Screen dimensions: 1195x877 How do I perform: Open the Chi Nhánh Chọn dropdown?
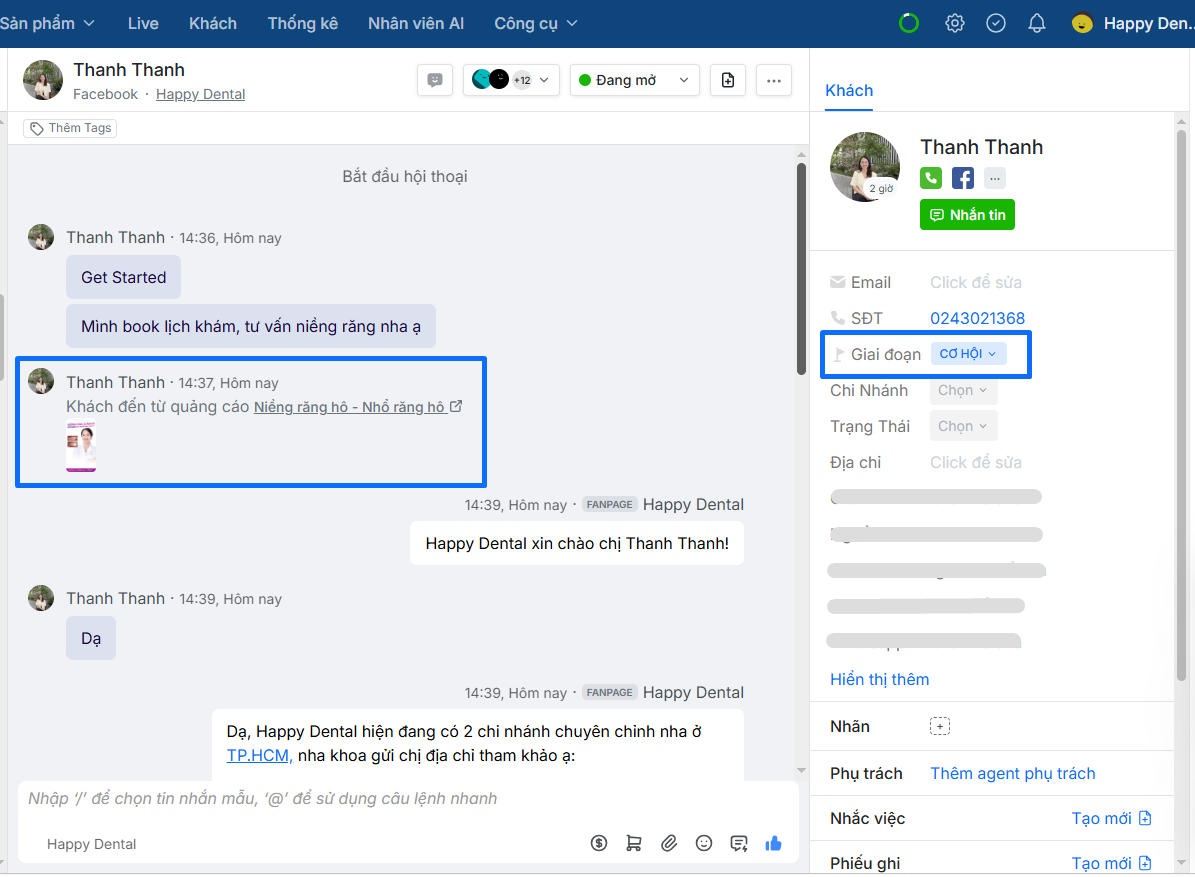point(963,390)
